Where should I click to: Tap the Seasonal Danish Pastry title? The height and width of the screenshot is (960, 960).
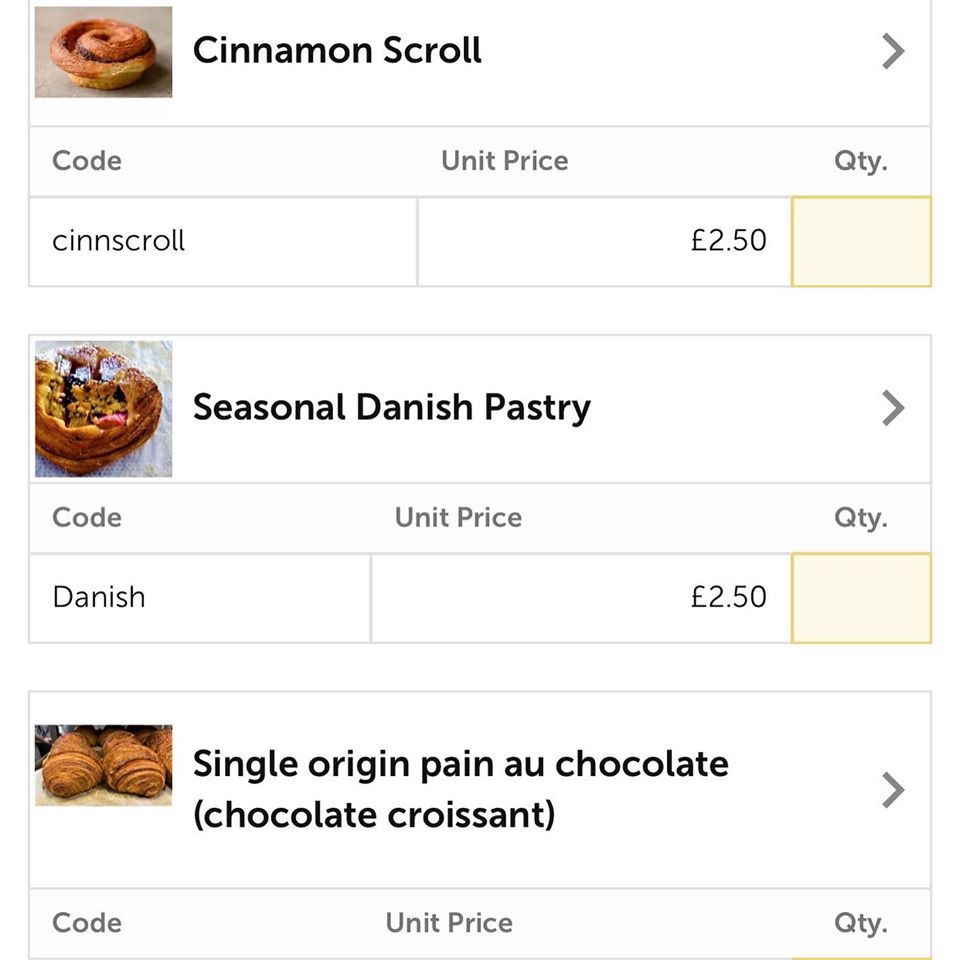(391, 407)
